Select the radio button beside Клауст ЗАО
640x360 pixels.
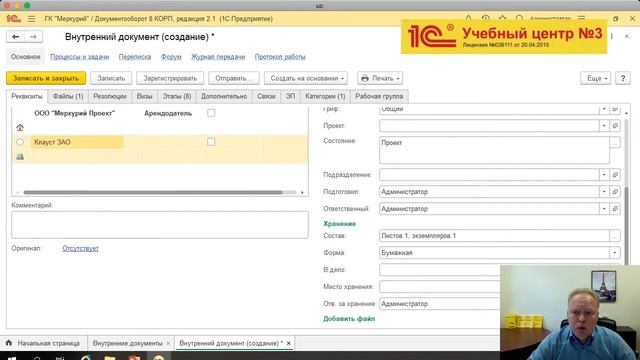click(x=20, y=142)
